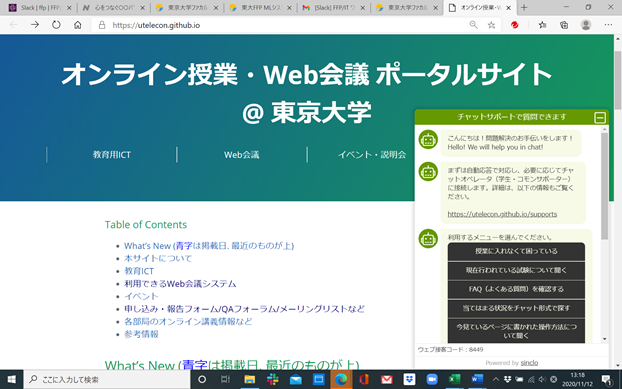Screen dimensions: 622x389
Task: Click the page scrollbar thumb
Action: point(618,80)
